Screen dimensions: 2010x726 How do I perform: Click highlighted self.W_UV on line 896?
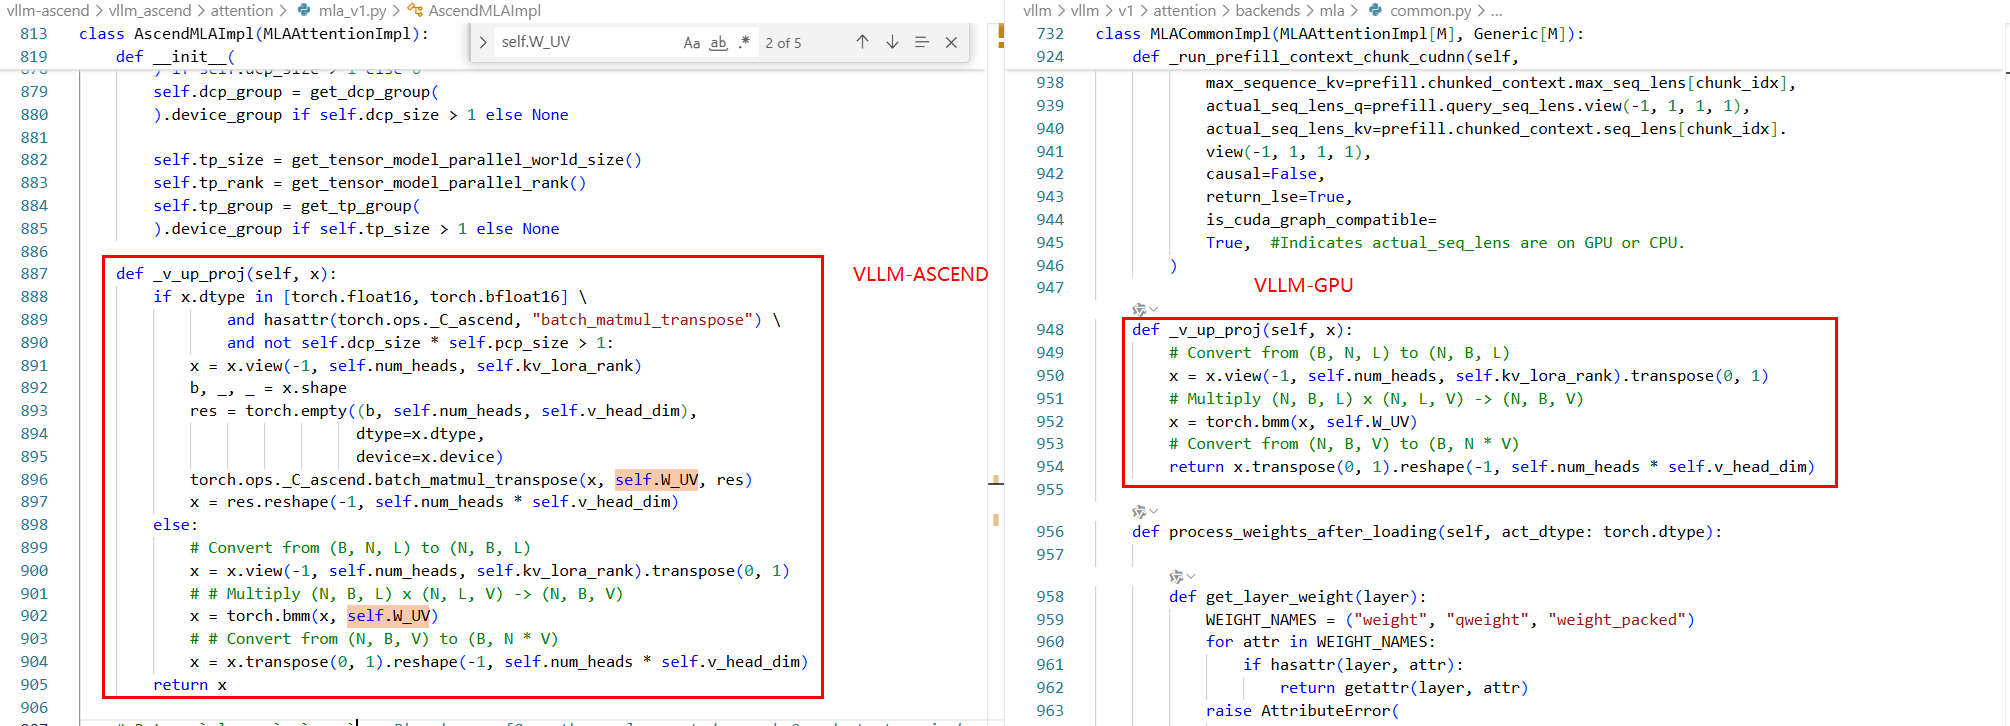pos(656,480)
